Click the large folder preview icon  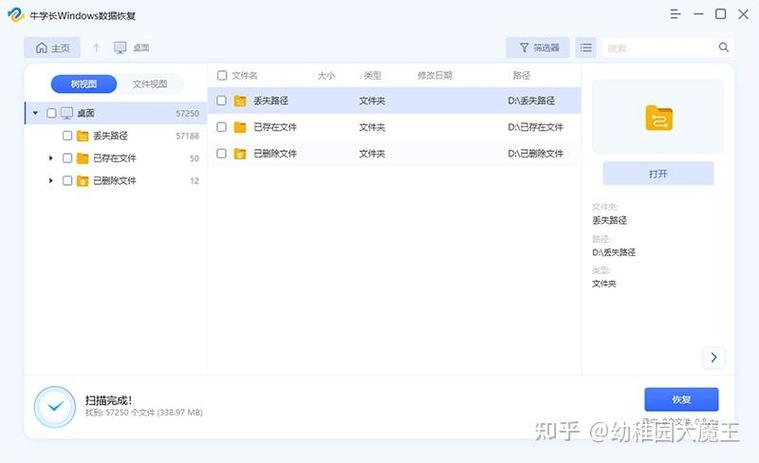pos(659,118)
